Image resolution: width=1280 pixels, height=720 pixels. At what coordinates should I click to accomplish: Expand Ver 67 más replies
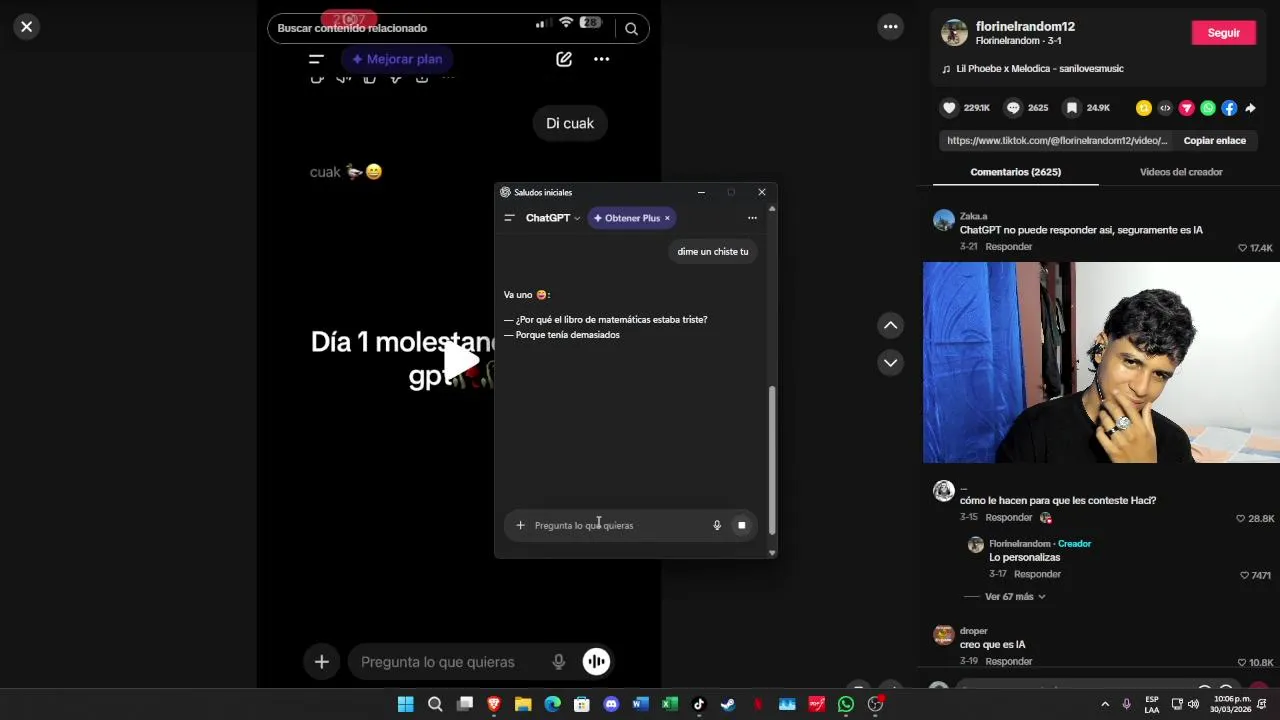click(x=1015, y=597)
